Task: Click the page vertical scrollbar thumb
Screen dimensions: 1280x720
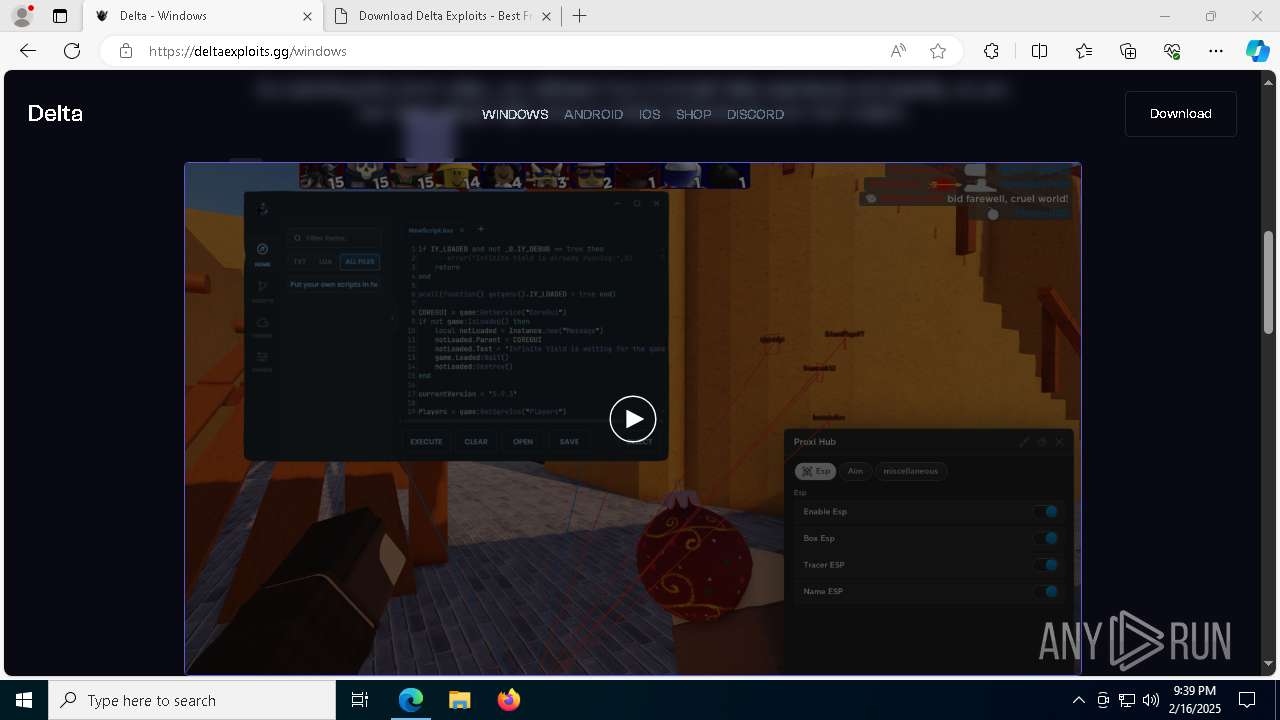Action: pyautogui.click(x=1269, y=282)
